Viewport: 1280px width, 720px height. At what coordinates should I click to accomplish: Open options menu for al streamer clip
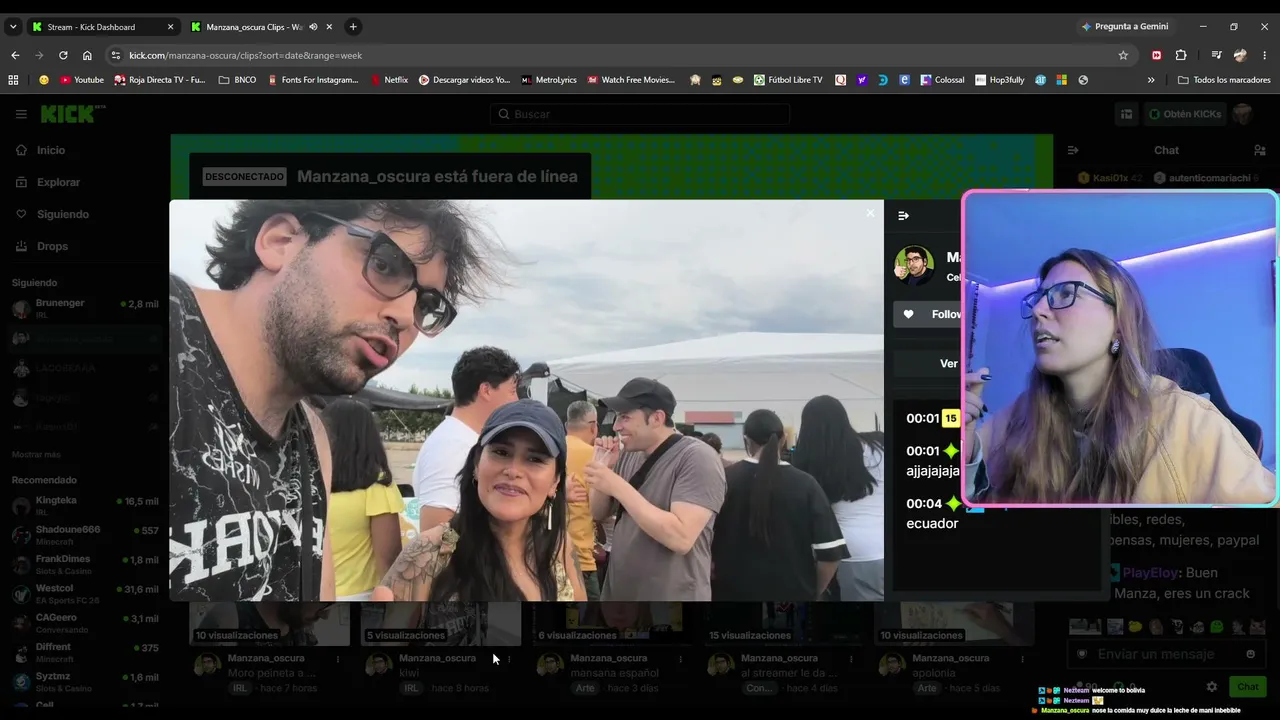pos(852,659)
